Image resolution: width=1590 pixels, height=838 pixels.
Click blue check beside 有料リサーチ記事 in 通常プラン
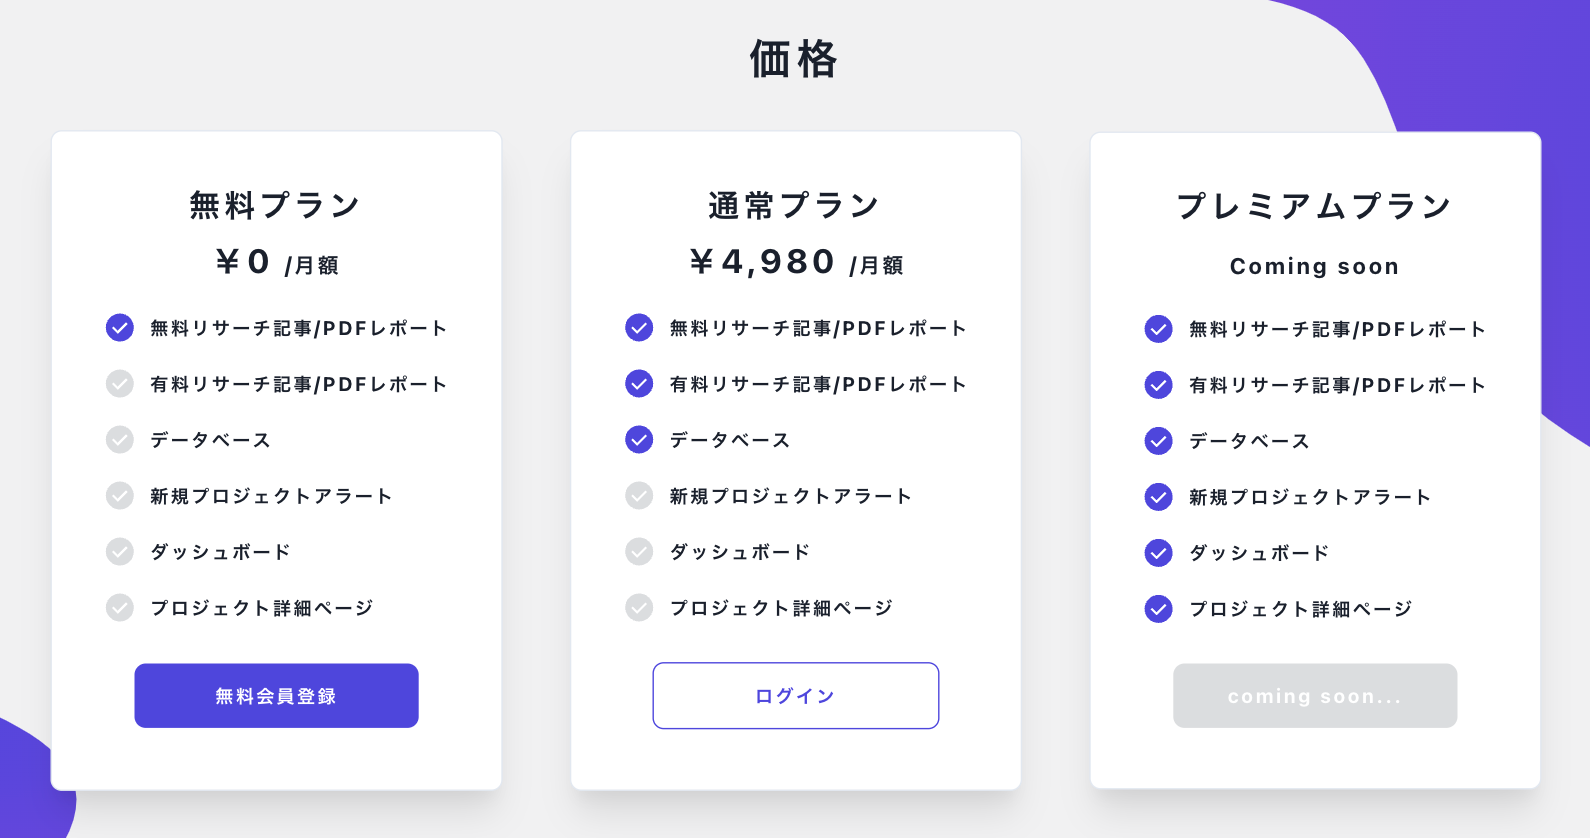coord(639,384)
